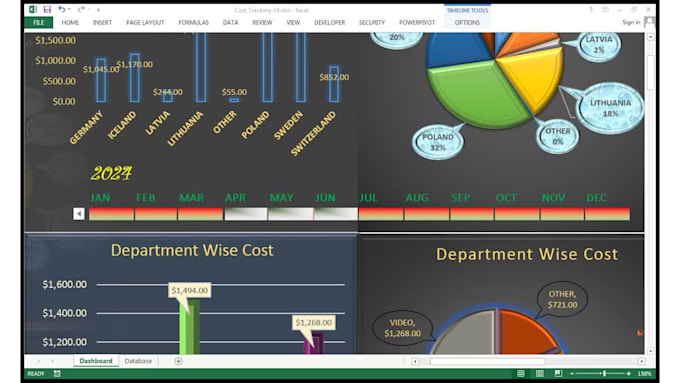Switch to the VIEW tab

tap(293, 23)
